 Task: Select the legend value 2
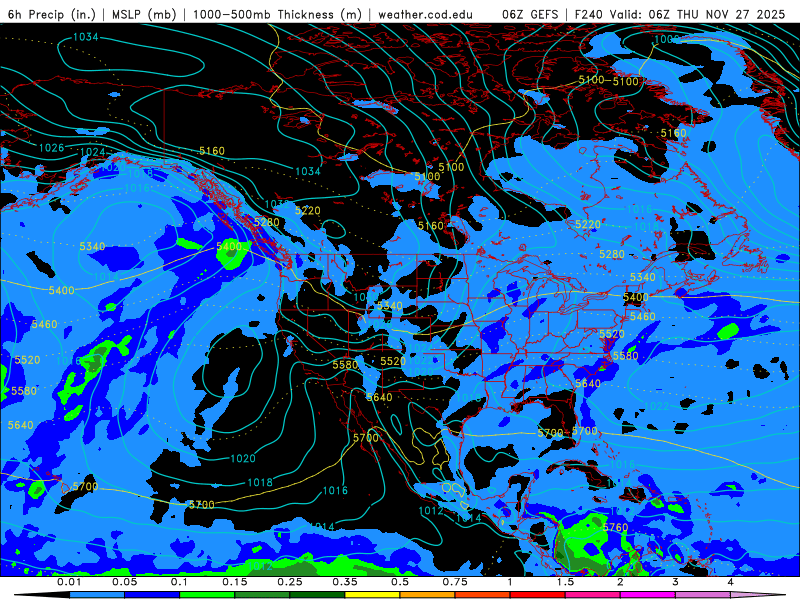point(620,582)
